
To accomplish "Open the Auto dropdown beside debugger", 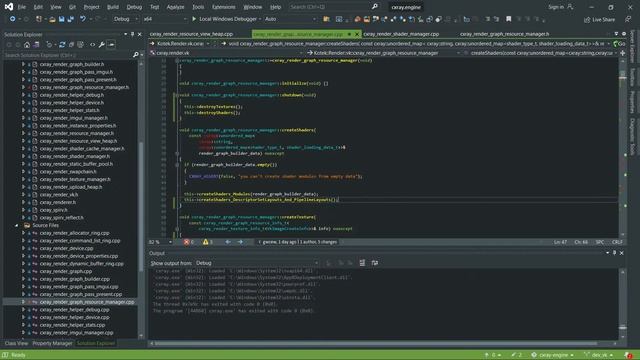I will click(x=290, y=19).
